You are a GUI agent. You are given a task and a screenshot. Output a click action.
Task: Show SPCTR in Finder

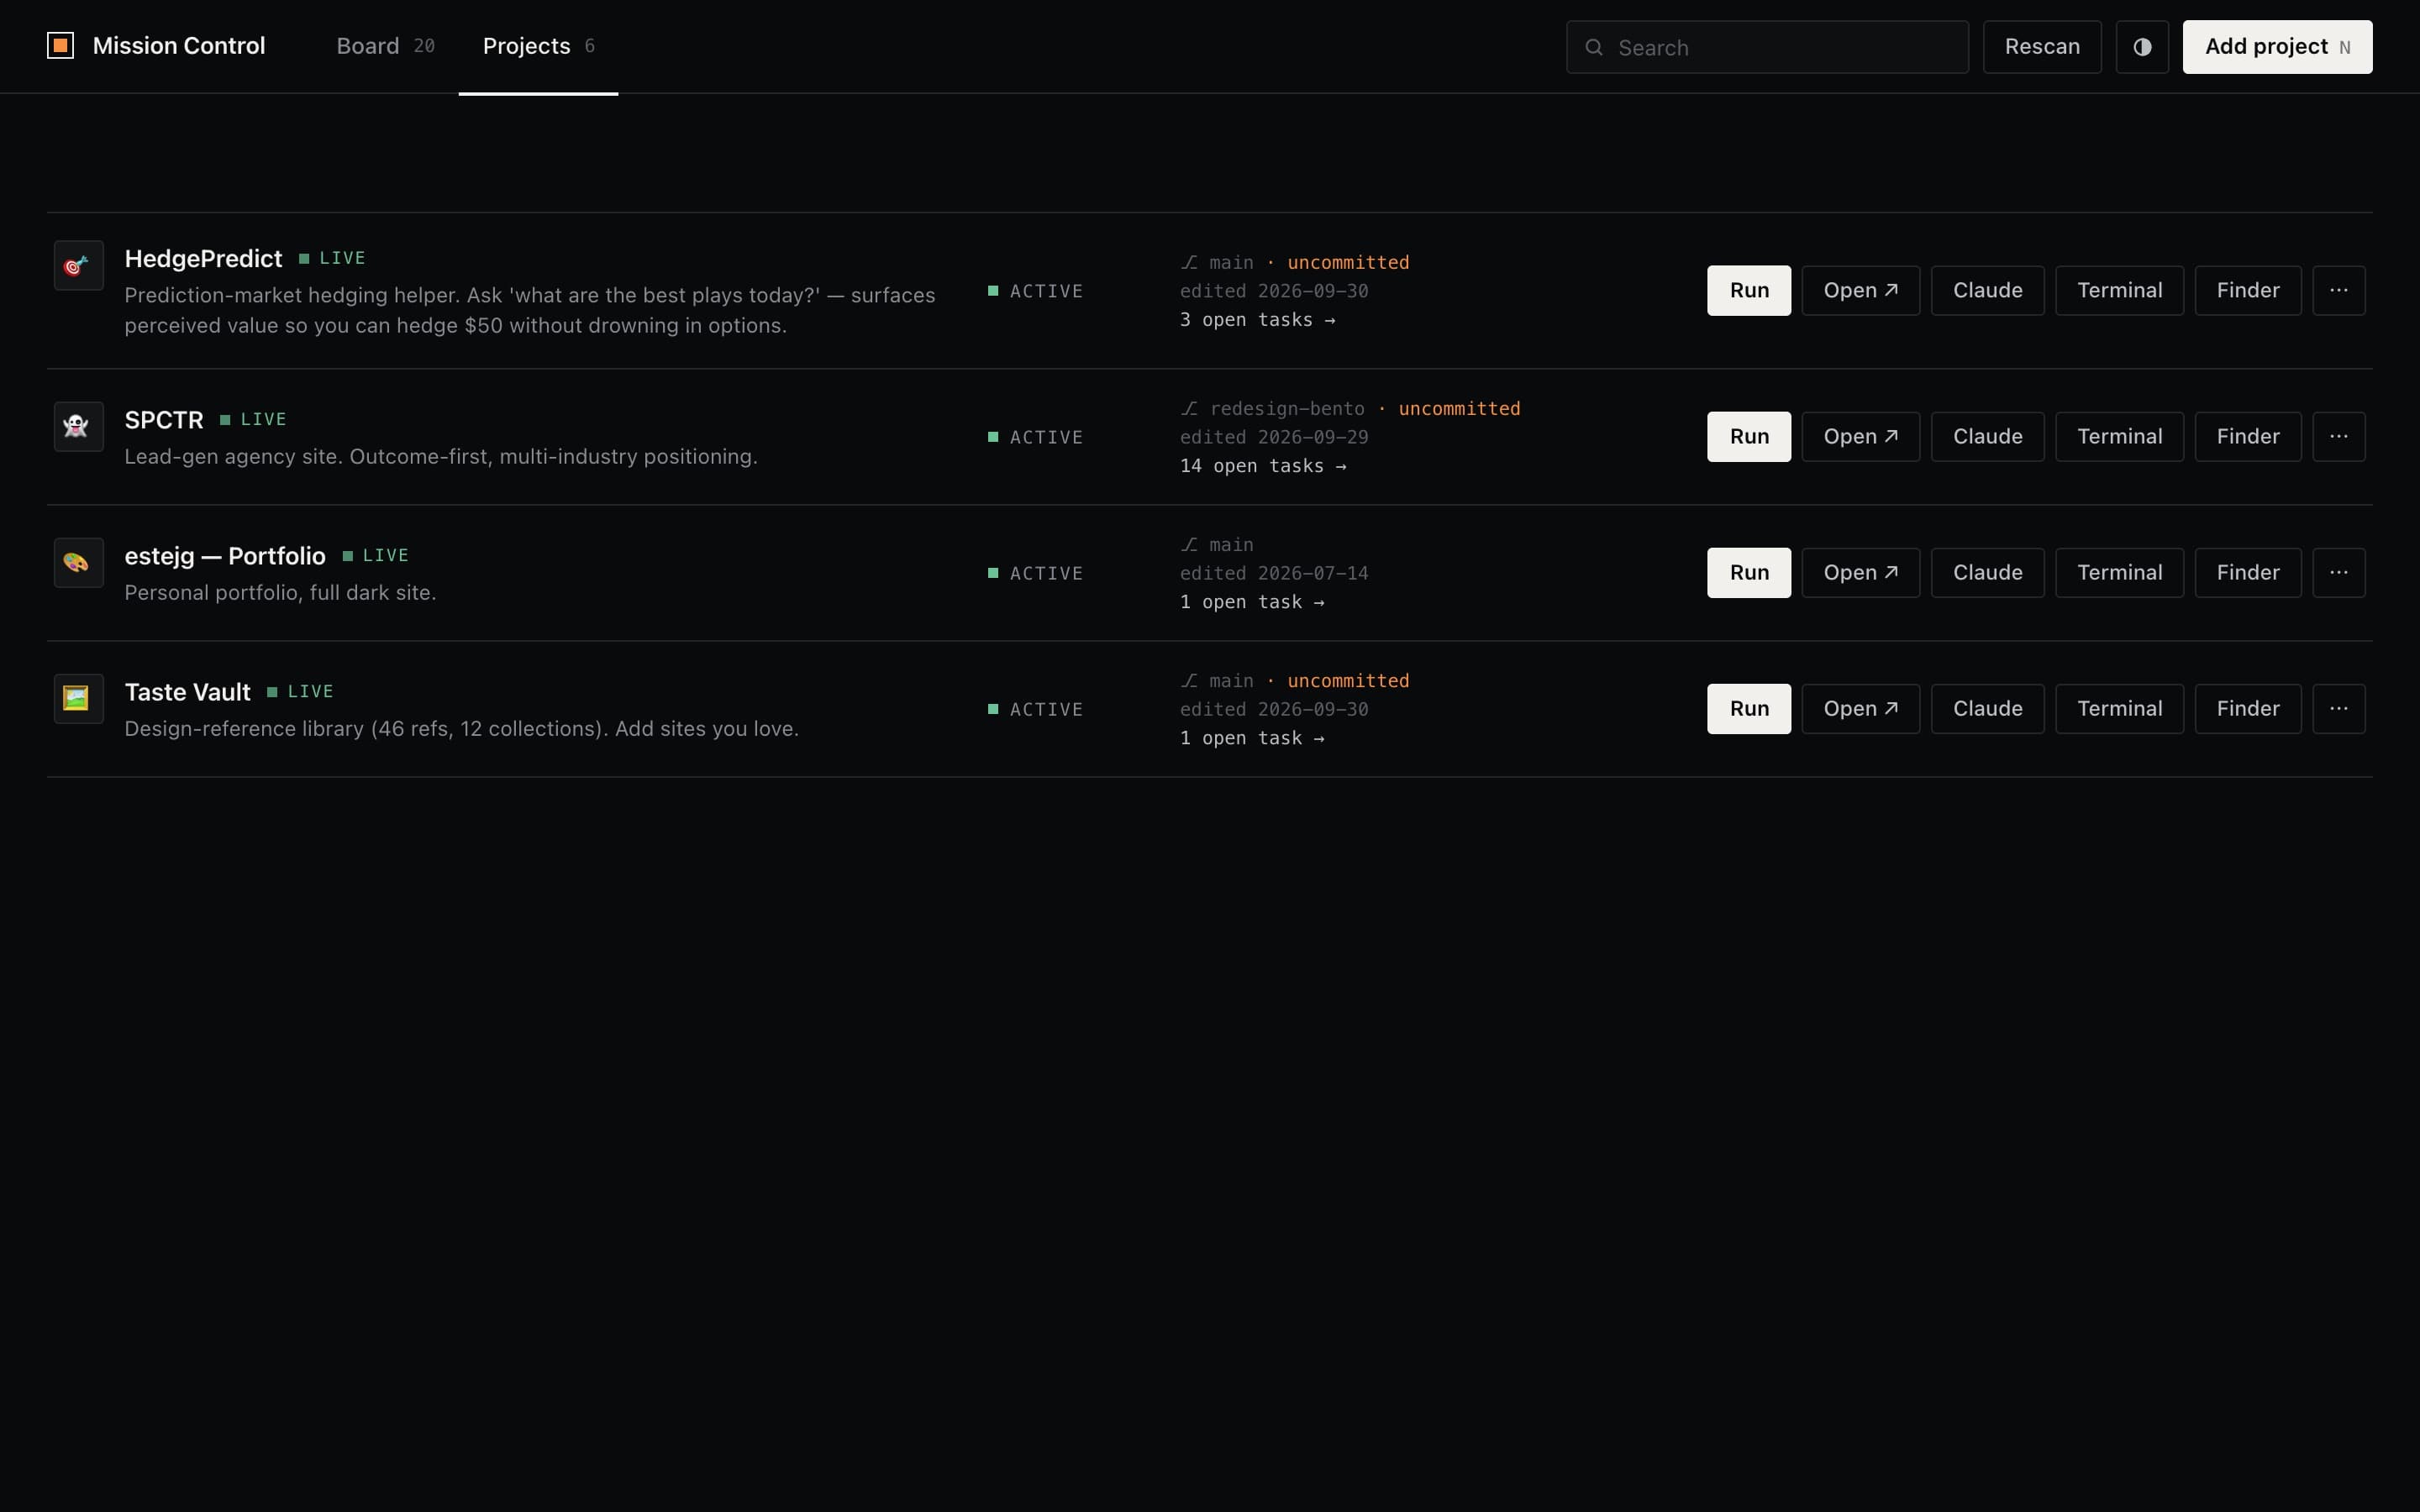tap(2248, 436)
